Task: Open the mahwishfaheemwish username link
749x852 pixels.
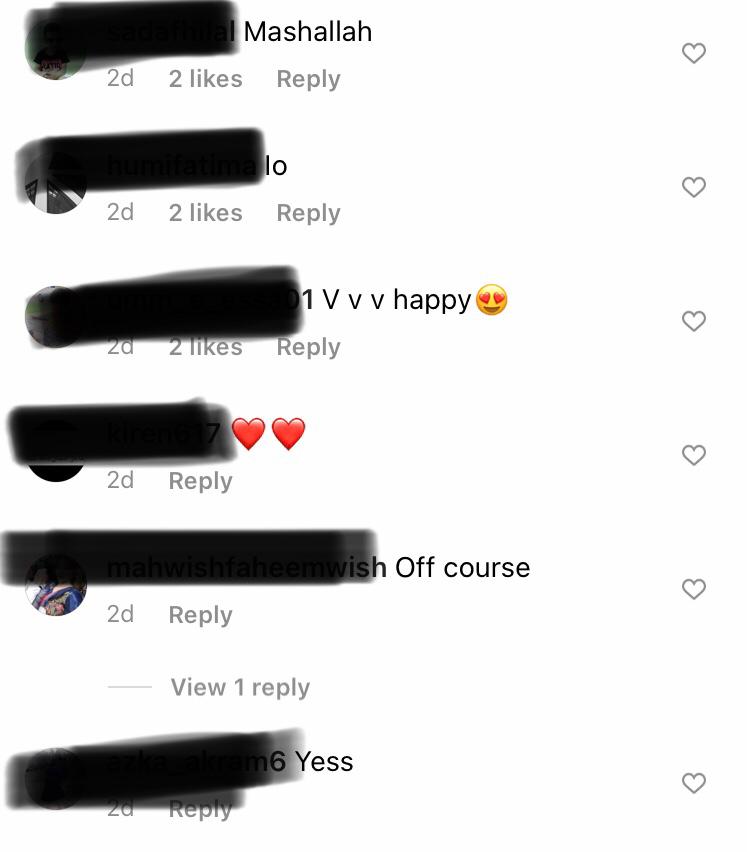Action: pyautogui.click(x=247, y=568)
